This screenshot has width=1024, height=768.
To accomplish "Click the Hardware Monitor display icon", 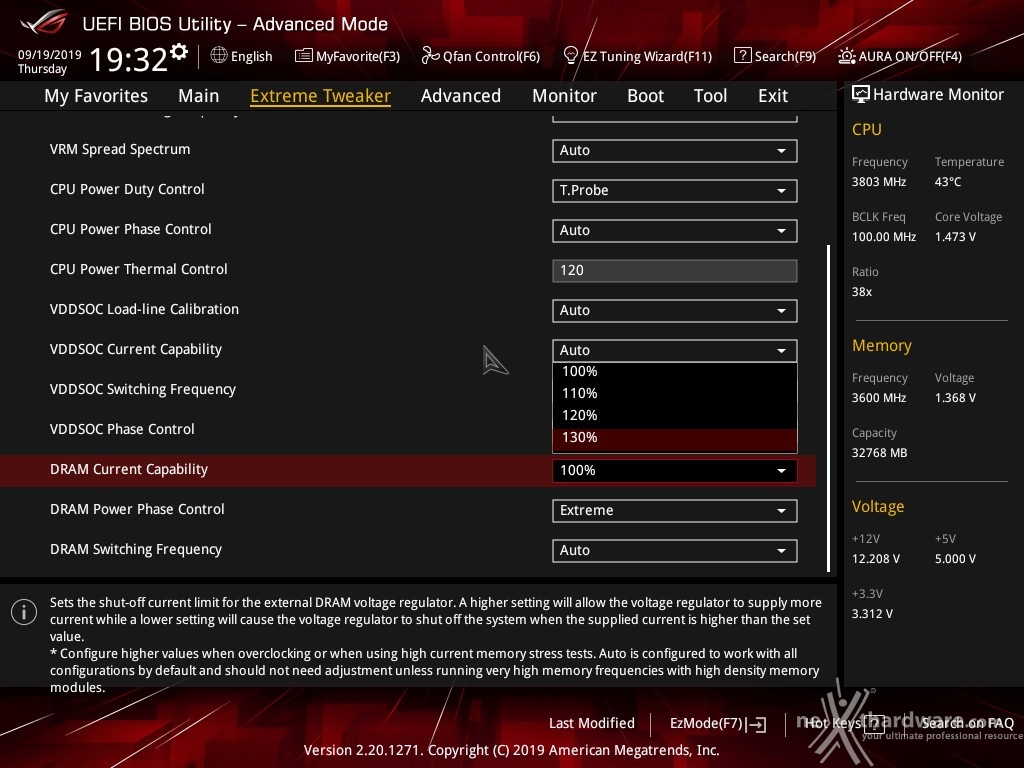I will [861, 95].
